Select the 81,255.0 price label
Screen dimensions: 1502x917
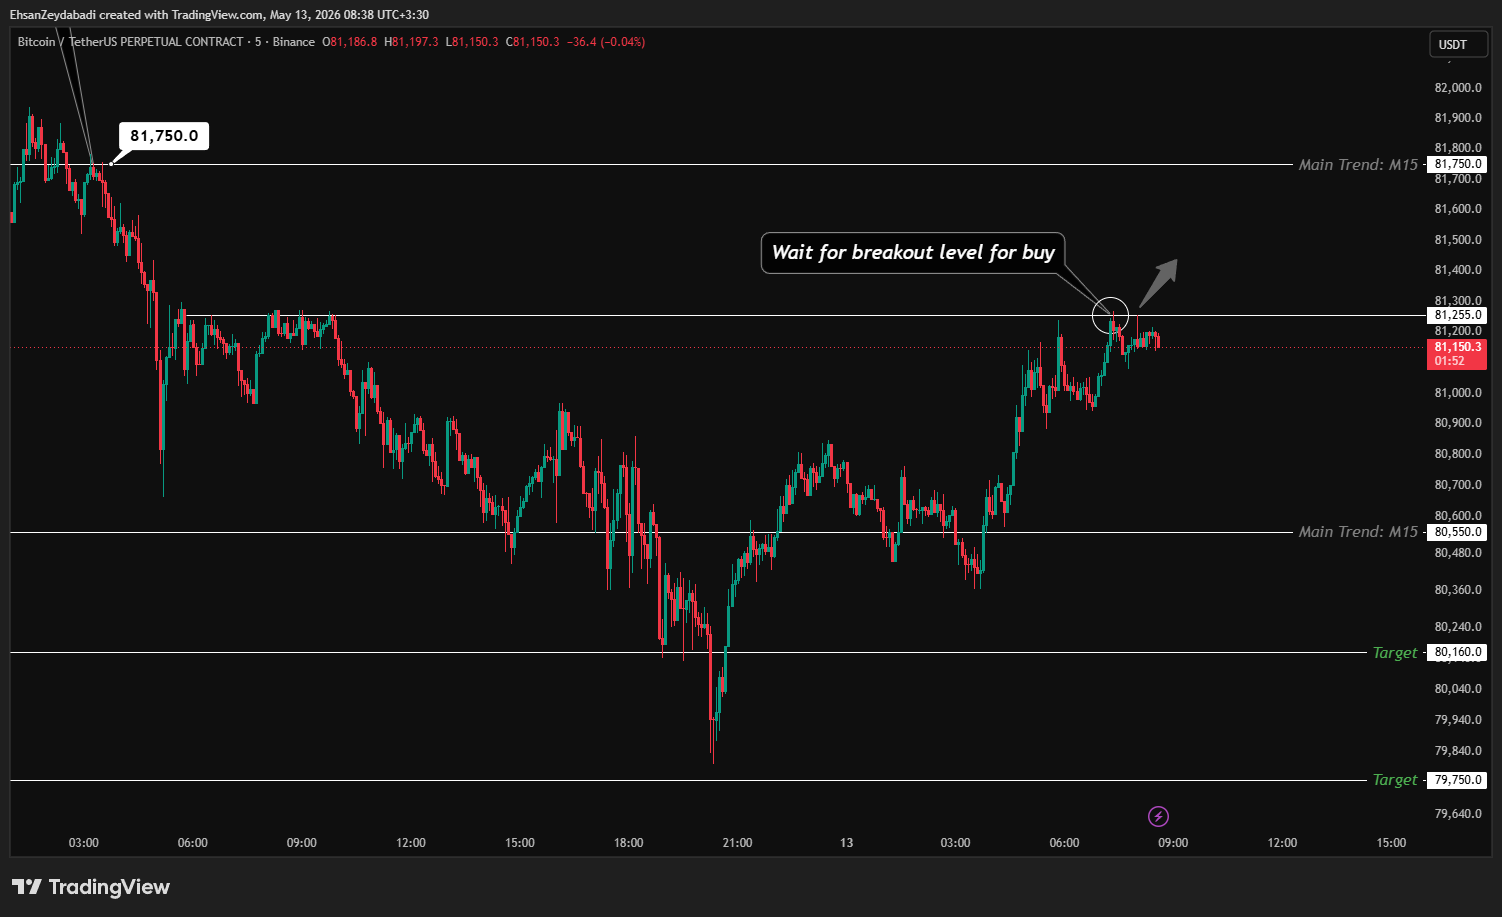(x=1457, y=315)
